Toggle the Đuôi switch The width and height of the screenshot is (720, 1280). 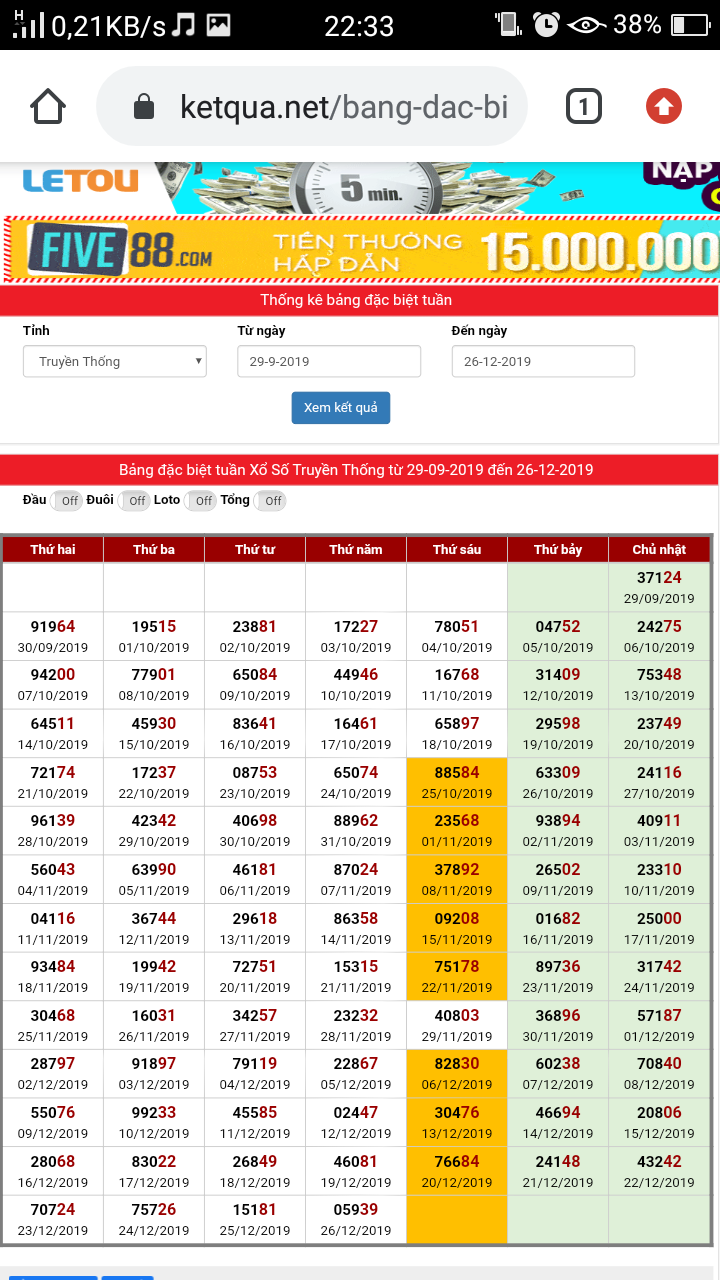click(x=134, y=501)
